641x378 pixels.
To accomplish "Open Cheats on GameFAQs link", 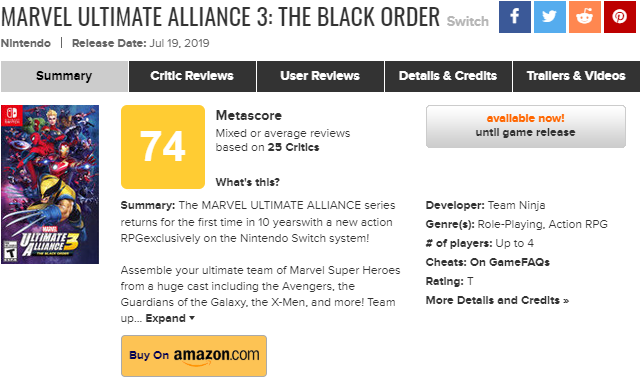I will coord(488,262).
